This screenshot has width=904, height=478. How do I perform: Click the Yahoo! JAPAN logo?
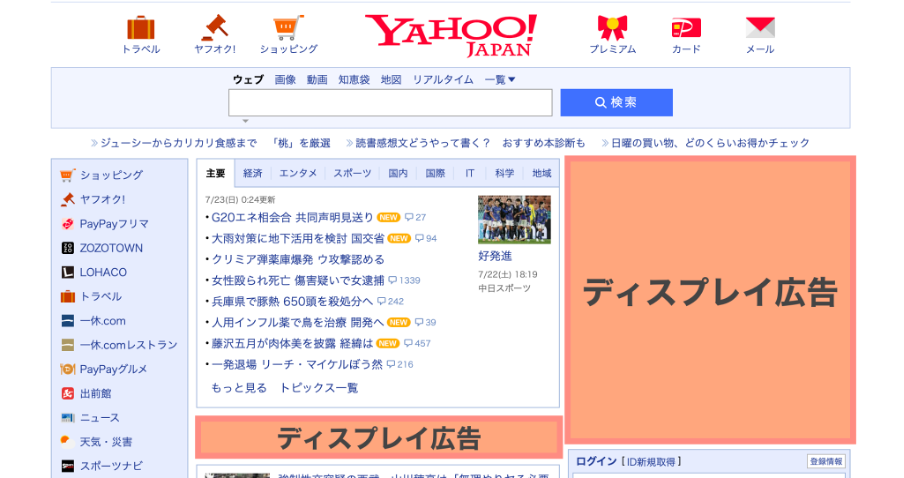tap(451, 35)
